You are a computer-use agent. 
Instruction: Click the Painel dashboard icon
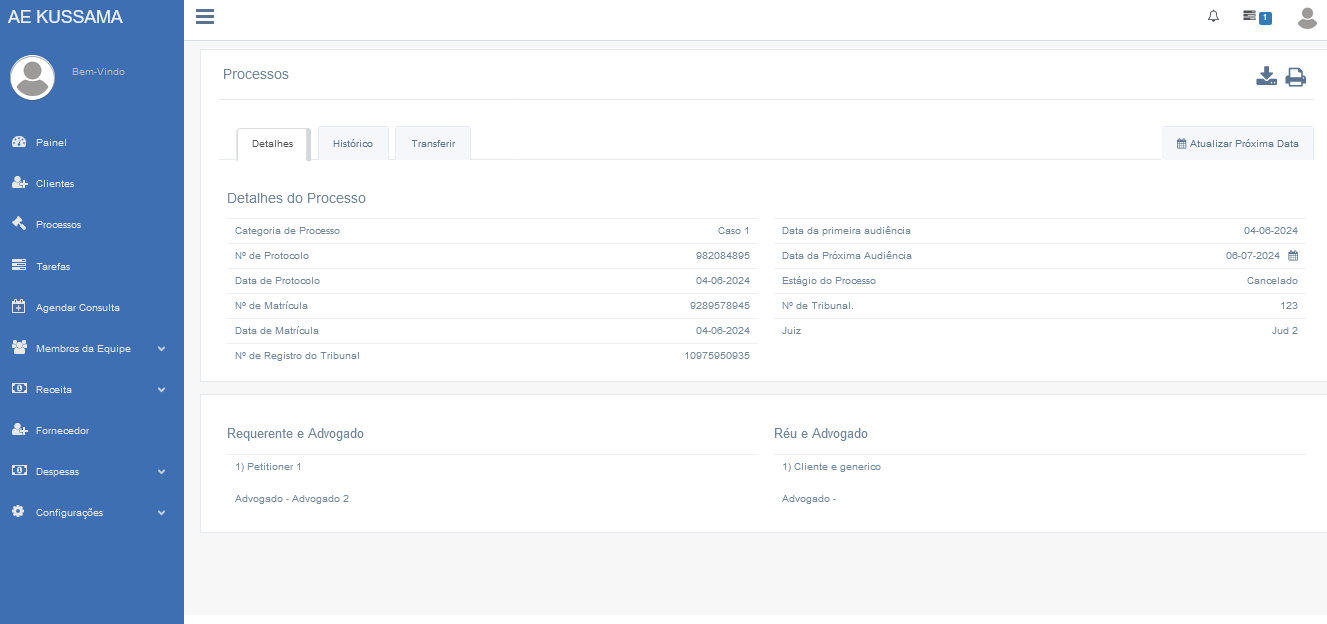point(19,142)
